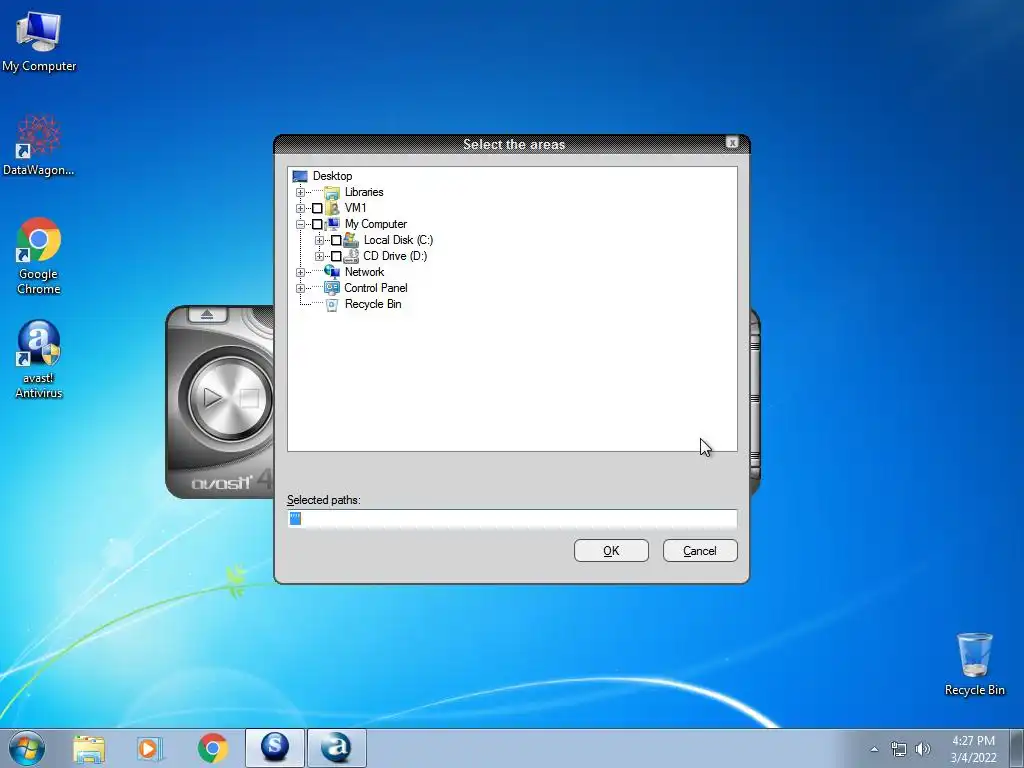Click OK to confirm selected areas
1024x768 pixels.
(x=611, y=551)
